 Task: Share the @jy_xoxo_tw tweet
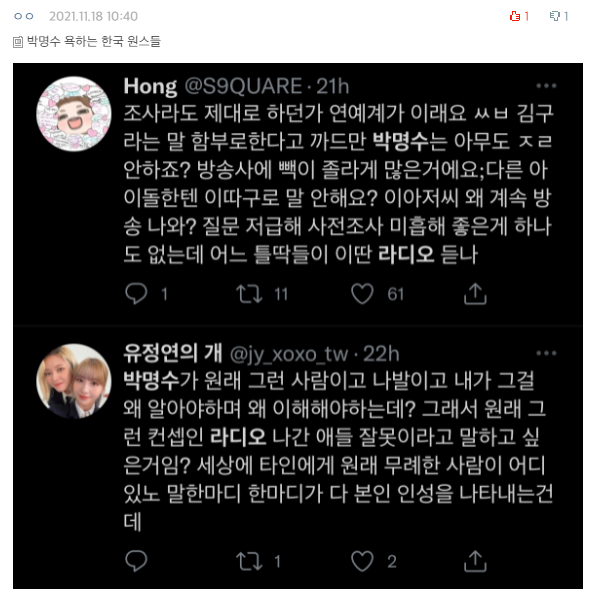click(475, 561)
